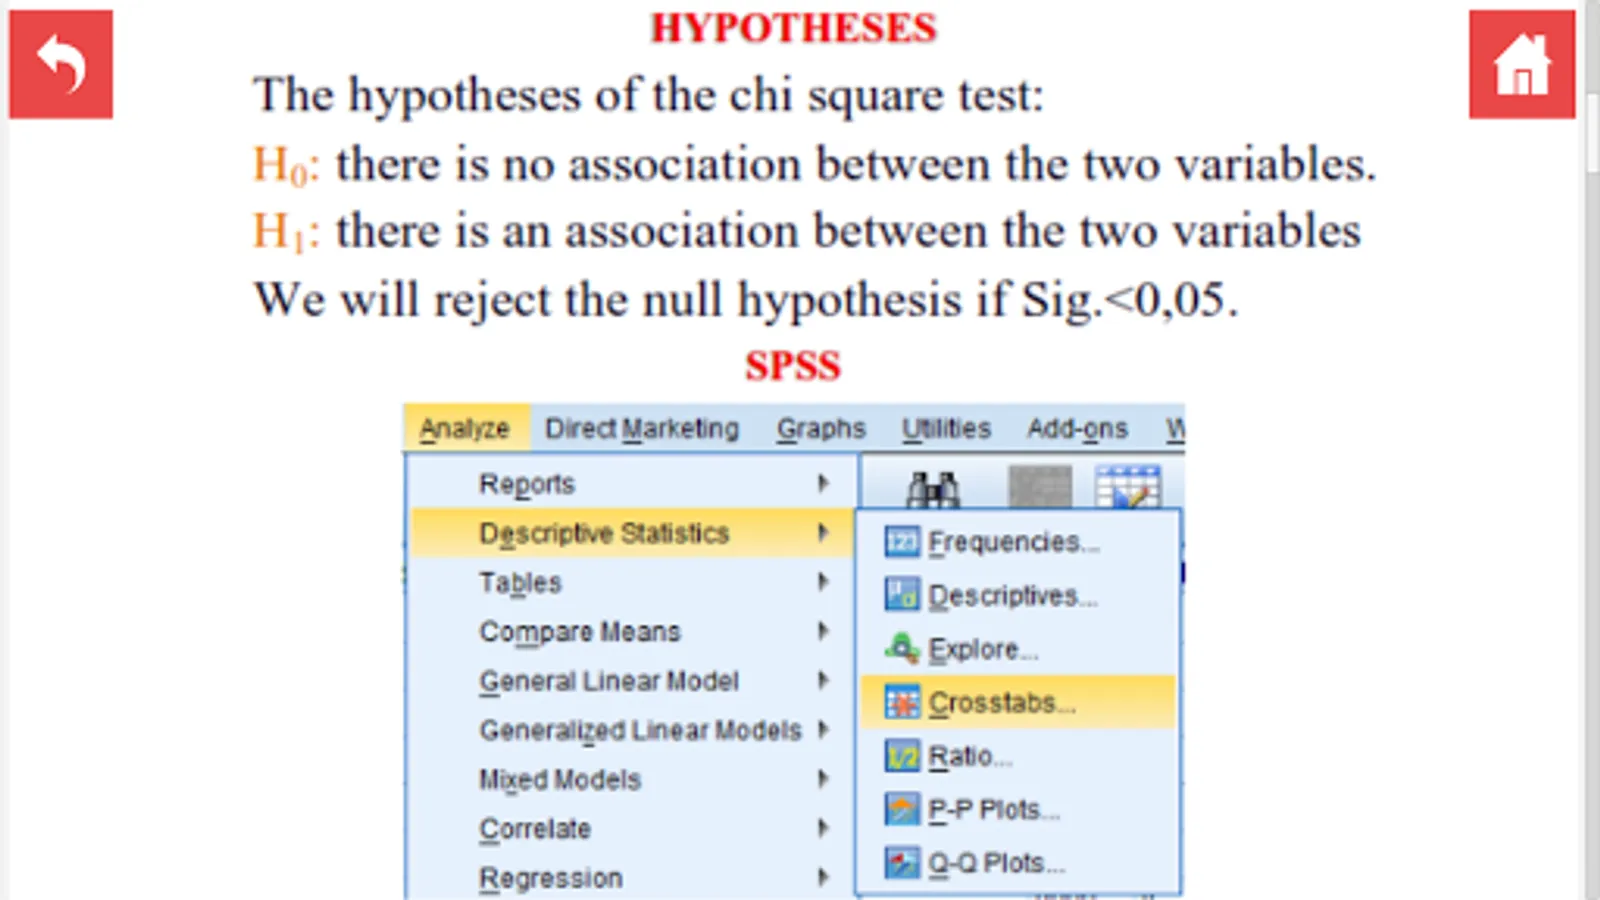Viewport: 1600px width, 900px height.
Task: Click the red SPSS heading
Action: click(793, 366)
